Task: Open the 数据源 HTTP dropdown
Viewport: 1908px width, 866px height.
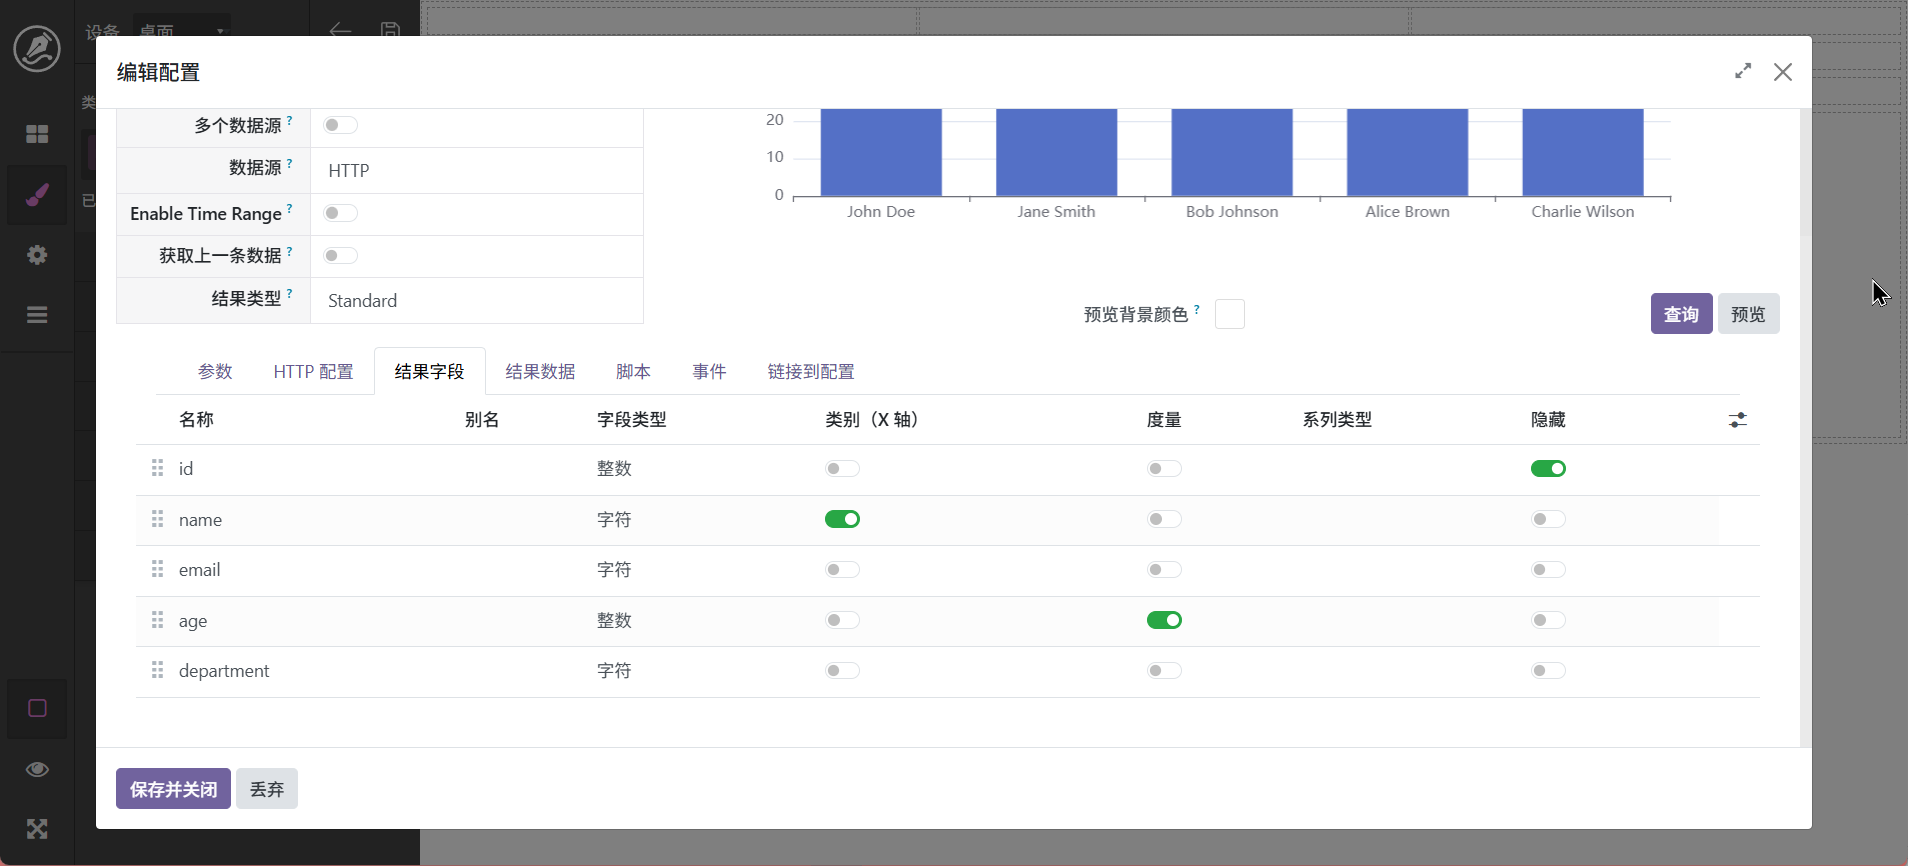Action: tap(476, 171)
